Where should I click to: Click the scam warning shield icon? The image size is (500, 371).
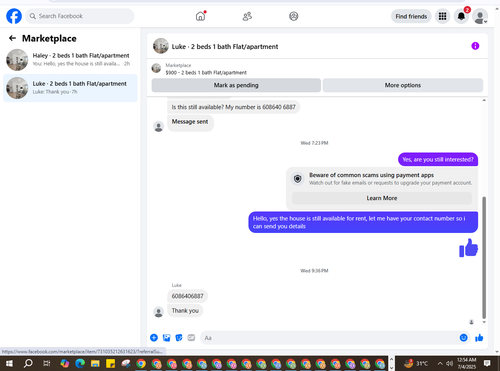(298, 179)
